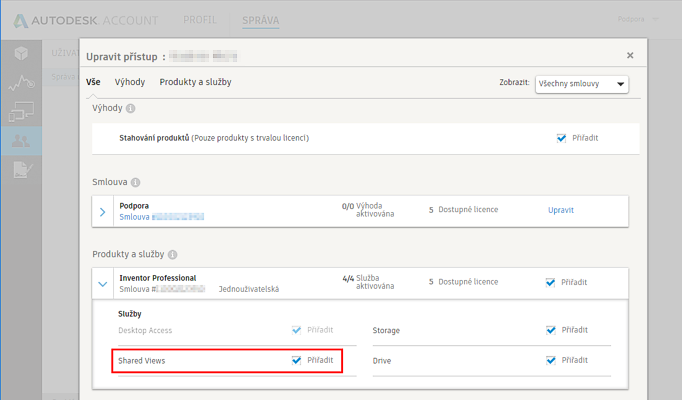The image size is (682, 400).
Task: Click info icon beside Produkty a služby heading
Action: 173,255
